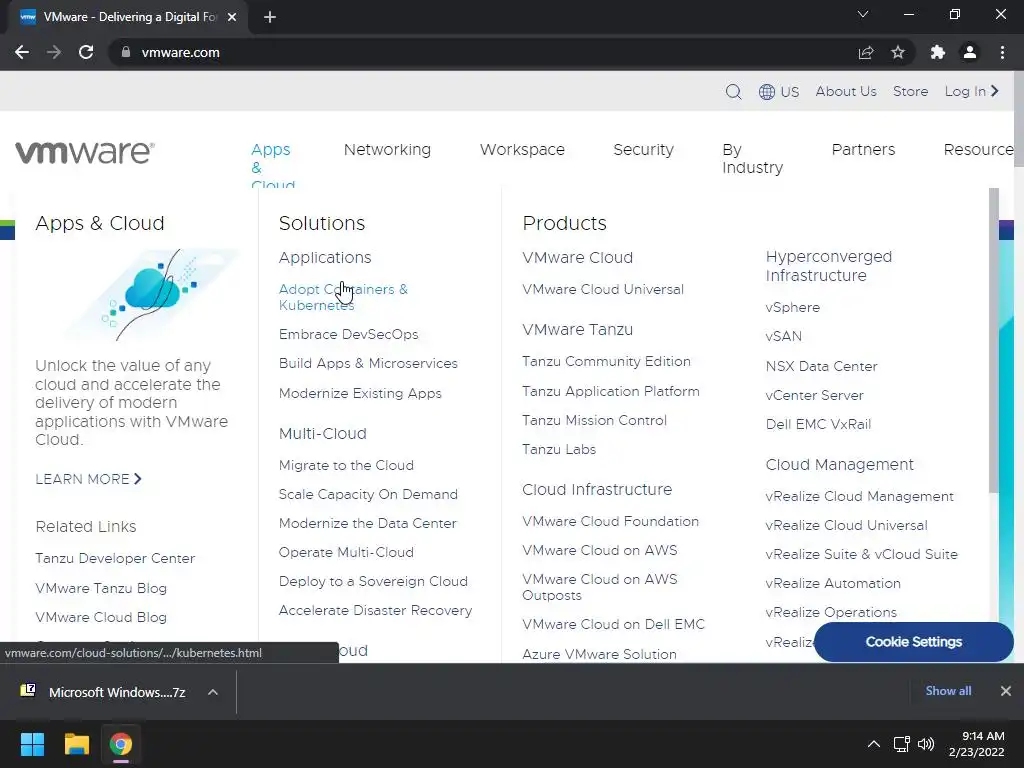Open File Explorer from taskbar
Screen dimensions: 1024x768
pyautogui.click(x=76, y=744)
